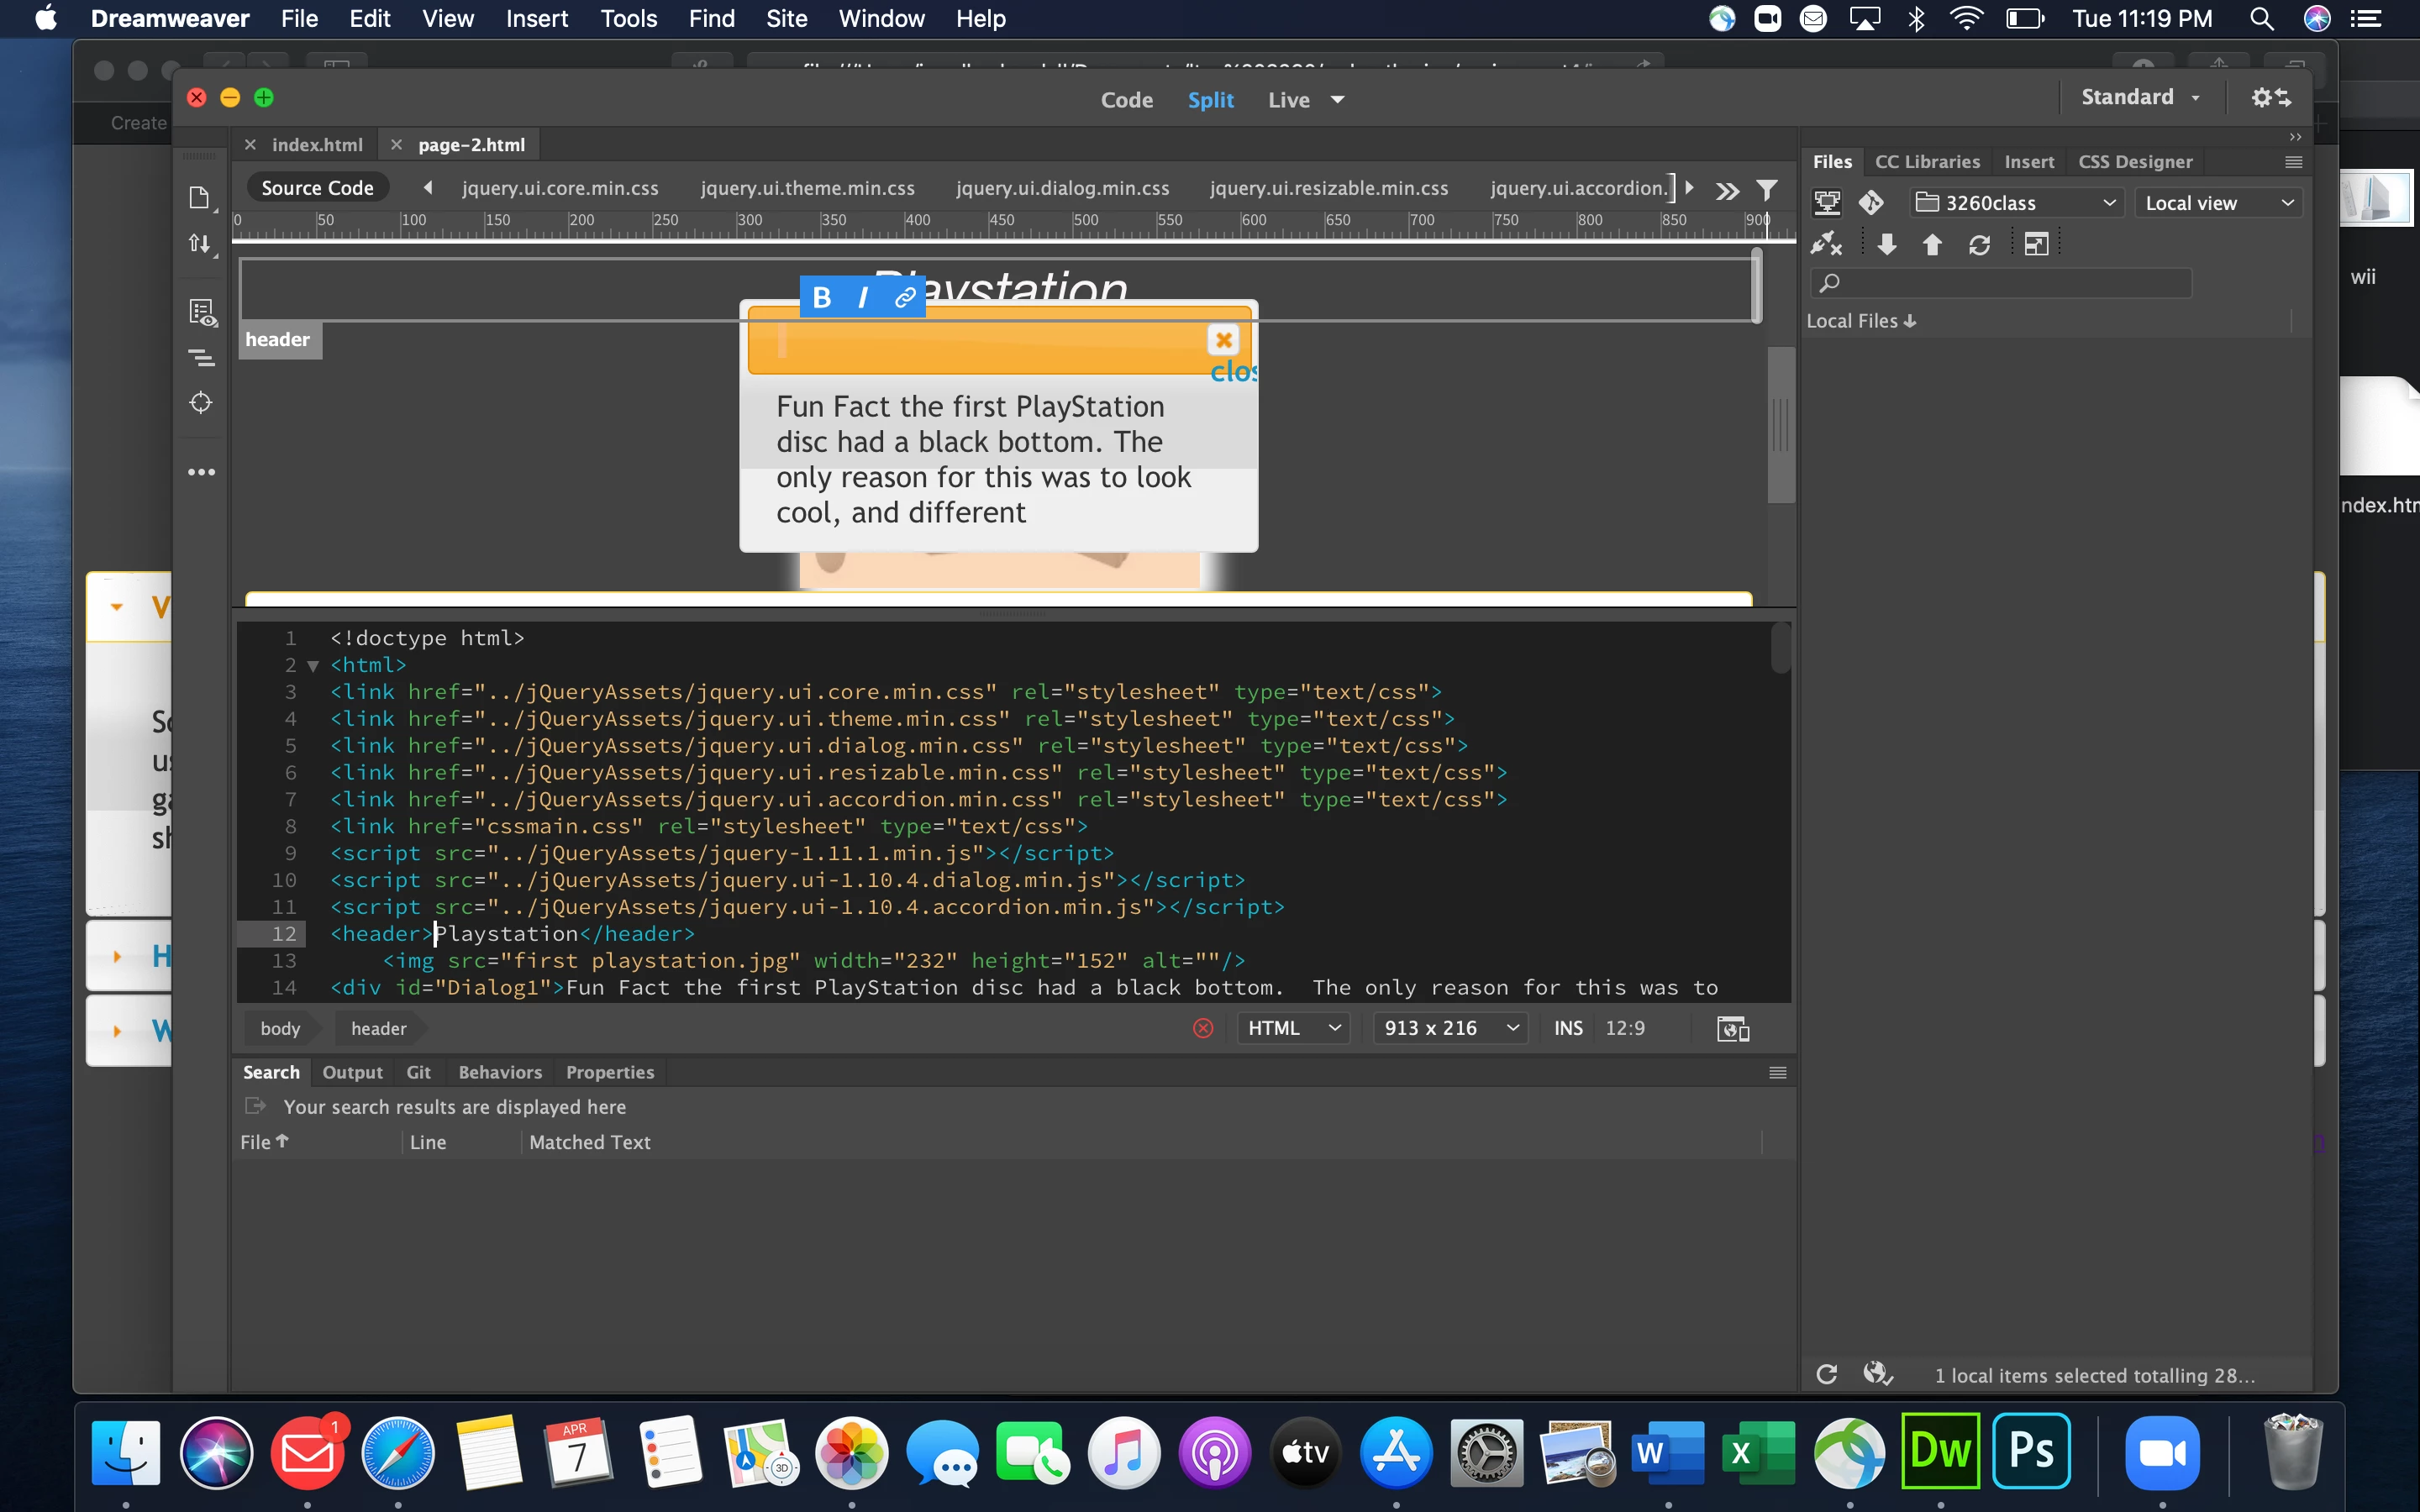
Task: Open the File Management icon in left toolbar
Action: coord(200,244)
